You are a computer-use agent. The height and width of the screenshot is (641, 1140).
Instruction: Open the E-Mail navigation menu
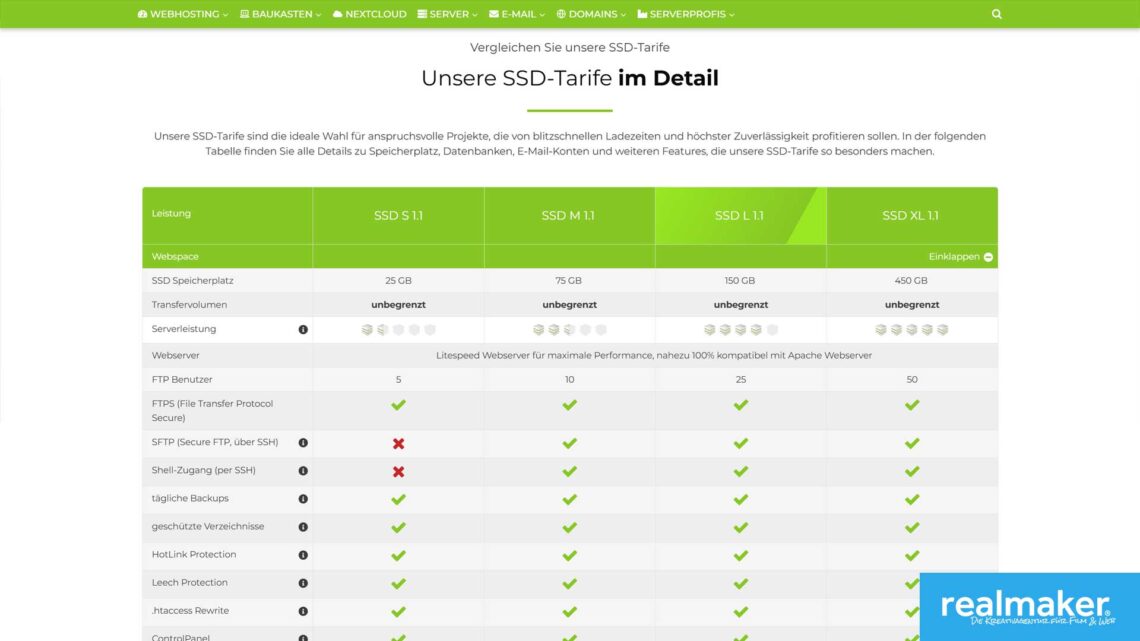pos(517,14)
